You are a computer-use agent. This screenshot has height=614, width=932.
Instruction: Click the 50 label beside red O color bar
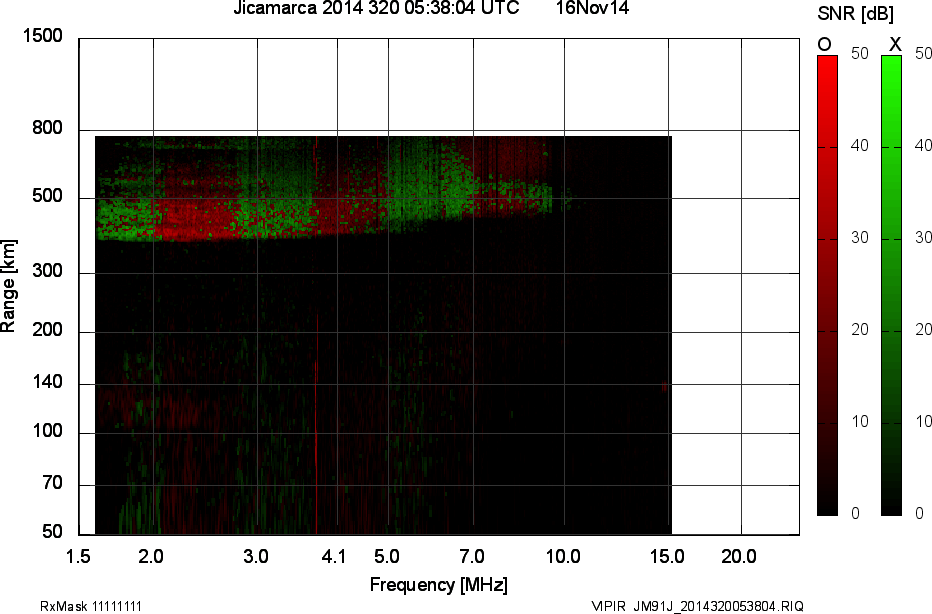tap(860, 53)
